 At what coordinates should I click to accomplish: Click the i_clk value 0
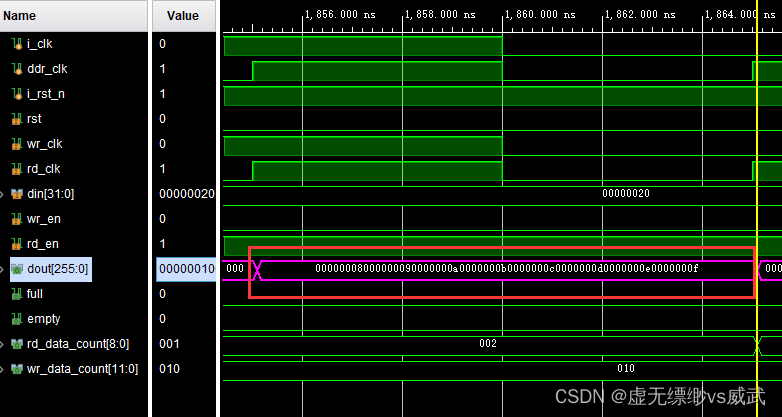tap(162, 44)
